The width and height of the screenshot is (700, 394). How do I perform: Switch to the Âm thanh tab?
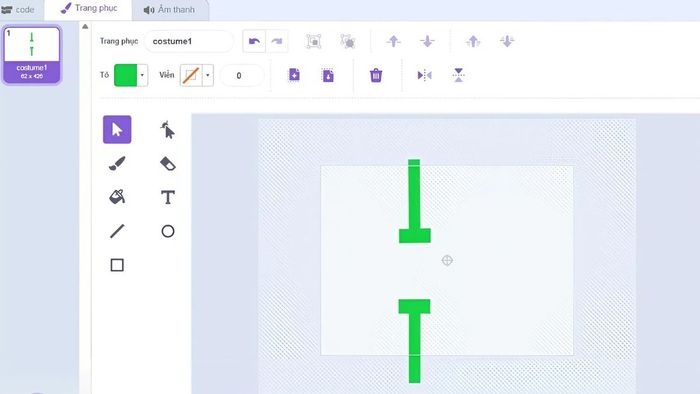[x=170, y=9]
